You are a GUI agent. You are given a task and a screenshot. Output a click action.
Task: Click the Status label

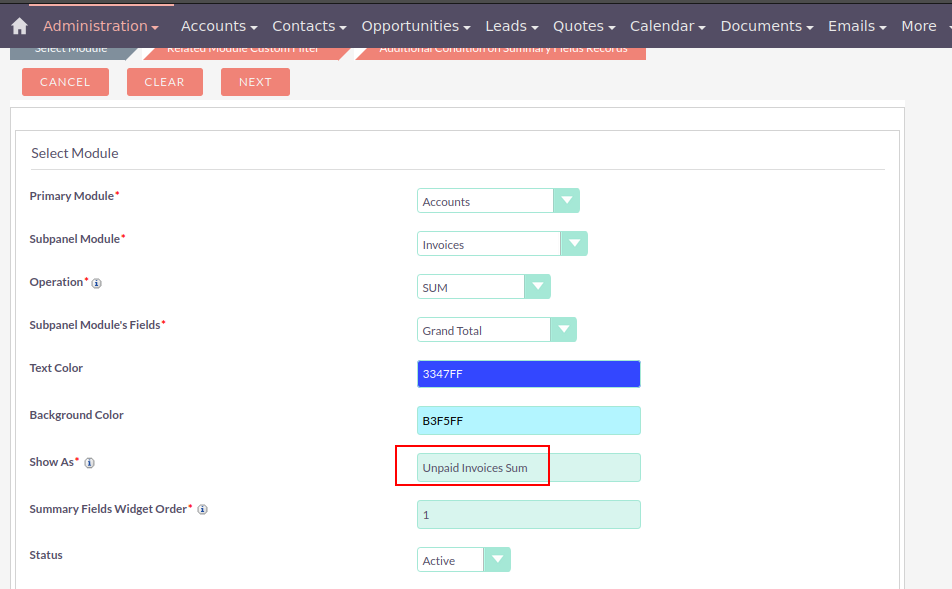coord(46,555)
